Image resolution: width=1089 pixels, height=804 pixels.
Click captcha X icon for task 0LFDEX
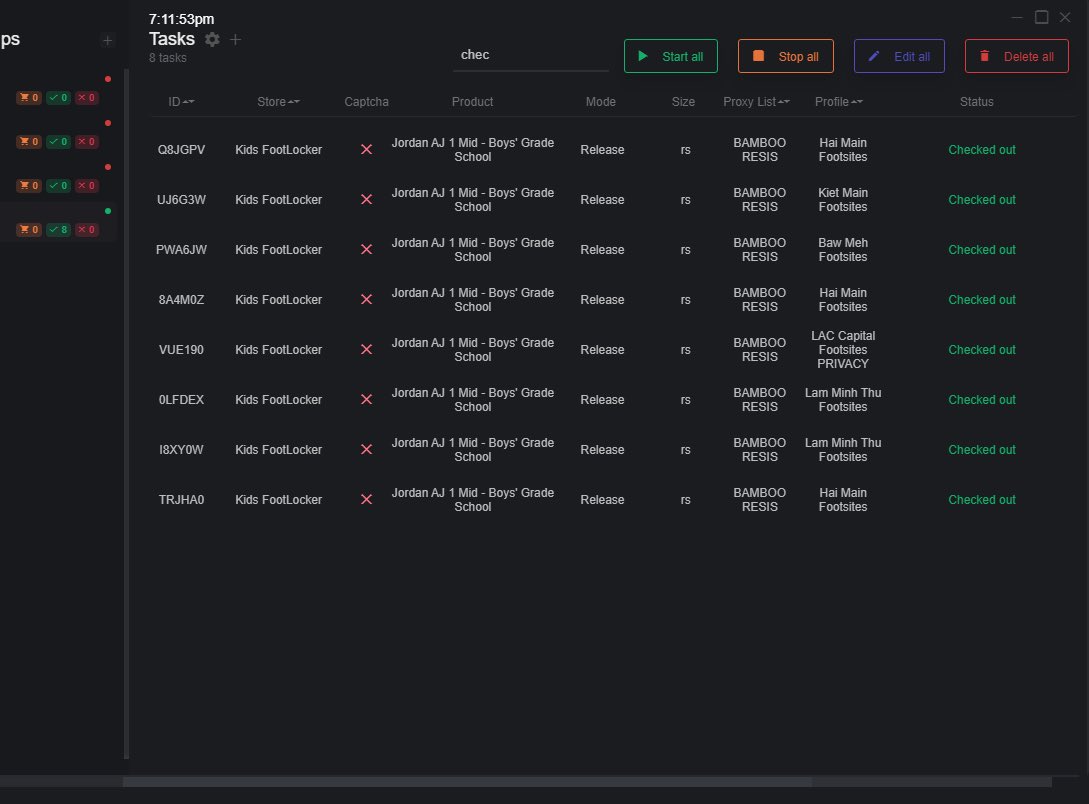(x=367, y=399)
